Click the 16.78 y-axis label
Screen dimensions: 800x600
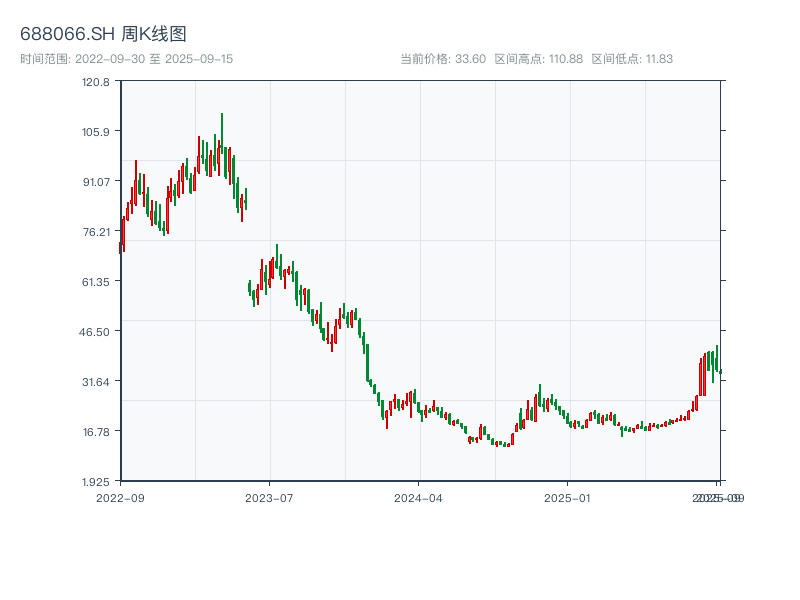point(96,432)
